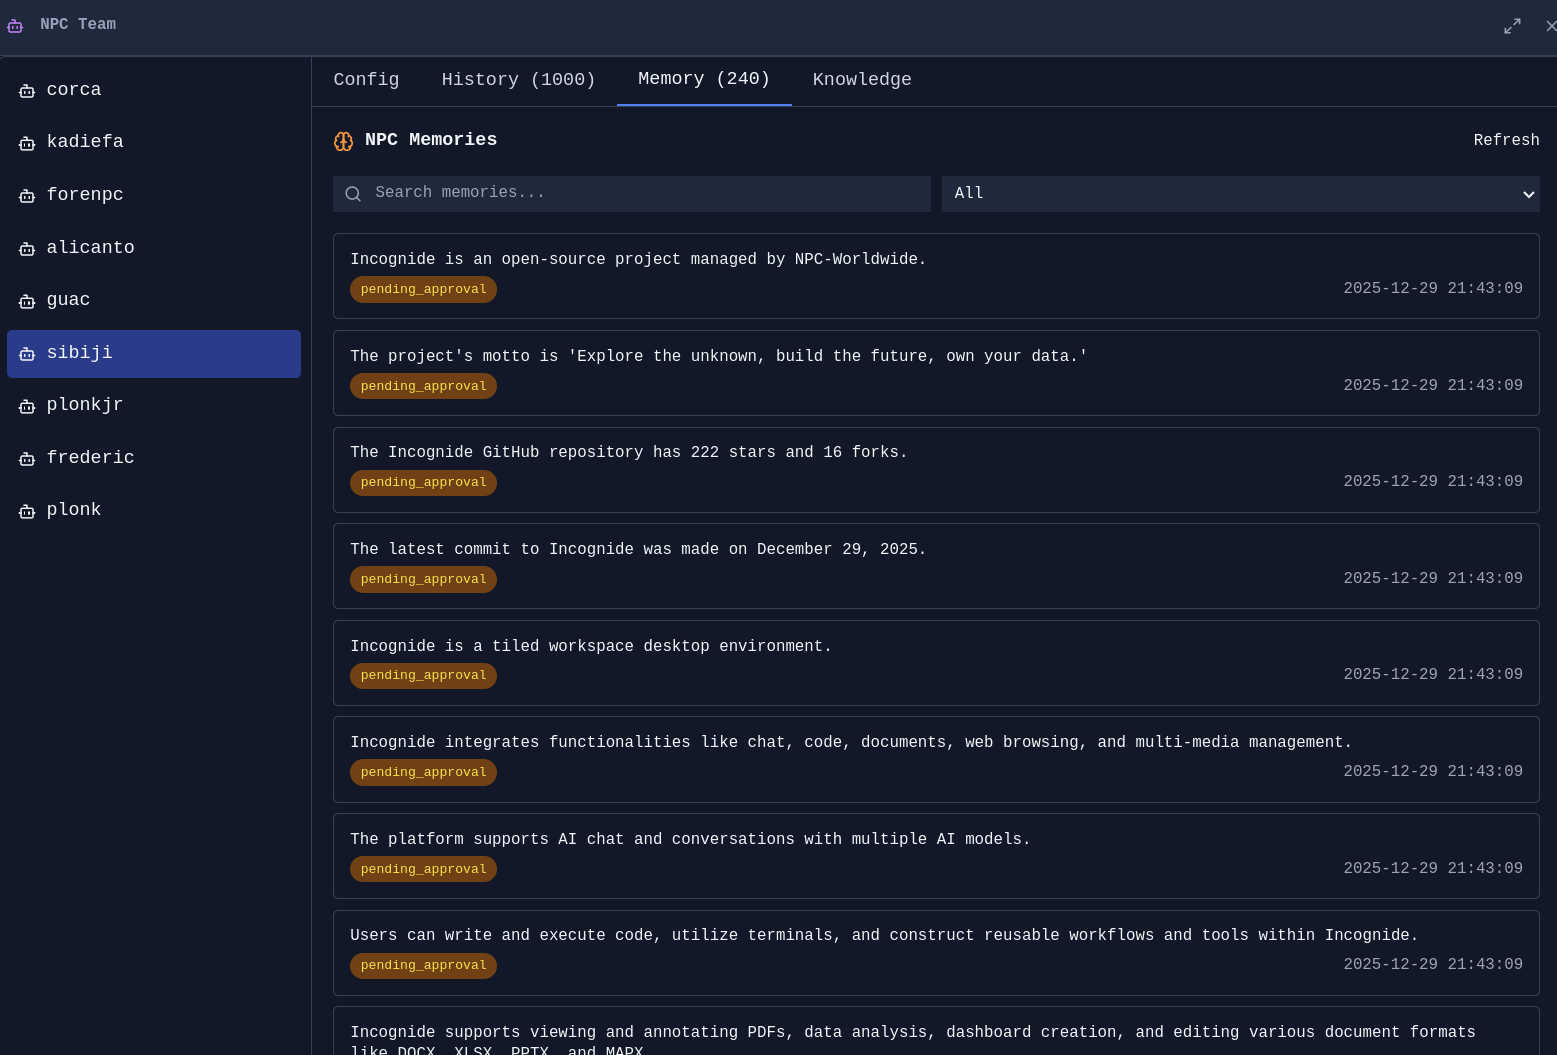
Task: Click the robot icon beside plonkjr
Action: tap(27, 406)
